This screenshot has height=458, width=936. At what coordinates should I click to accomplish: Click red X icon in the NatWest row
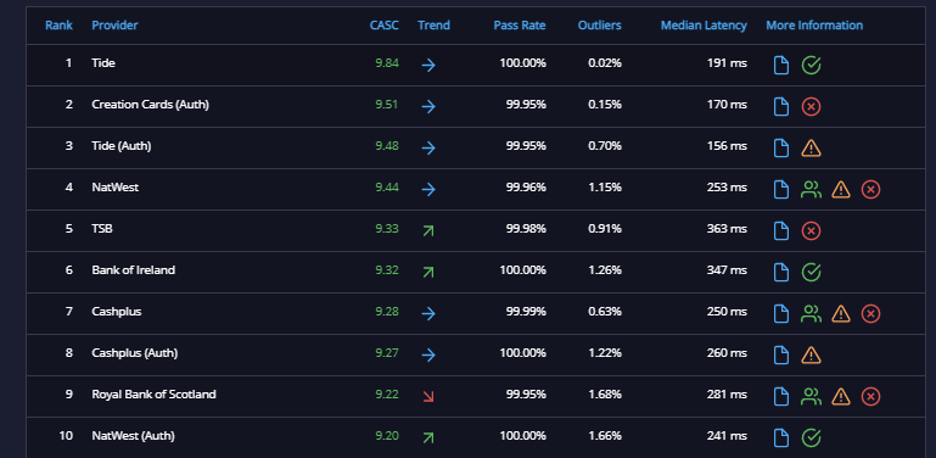(x=870, y=189)
